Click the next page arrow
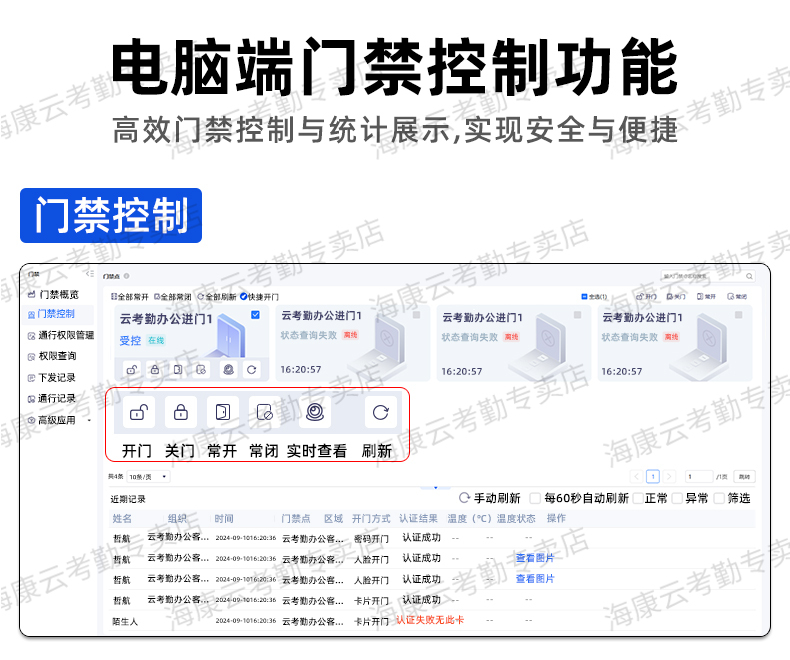 tap(669, 477)
